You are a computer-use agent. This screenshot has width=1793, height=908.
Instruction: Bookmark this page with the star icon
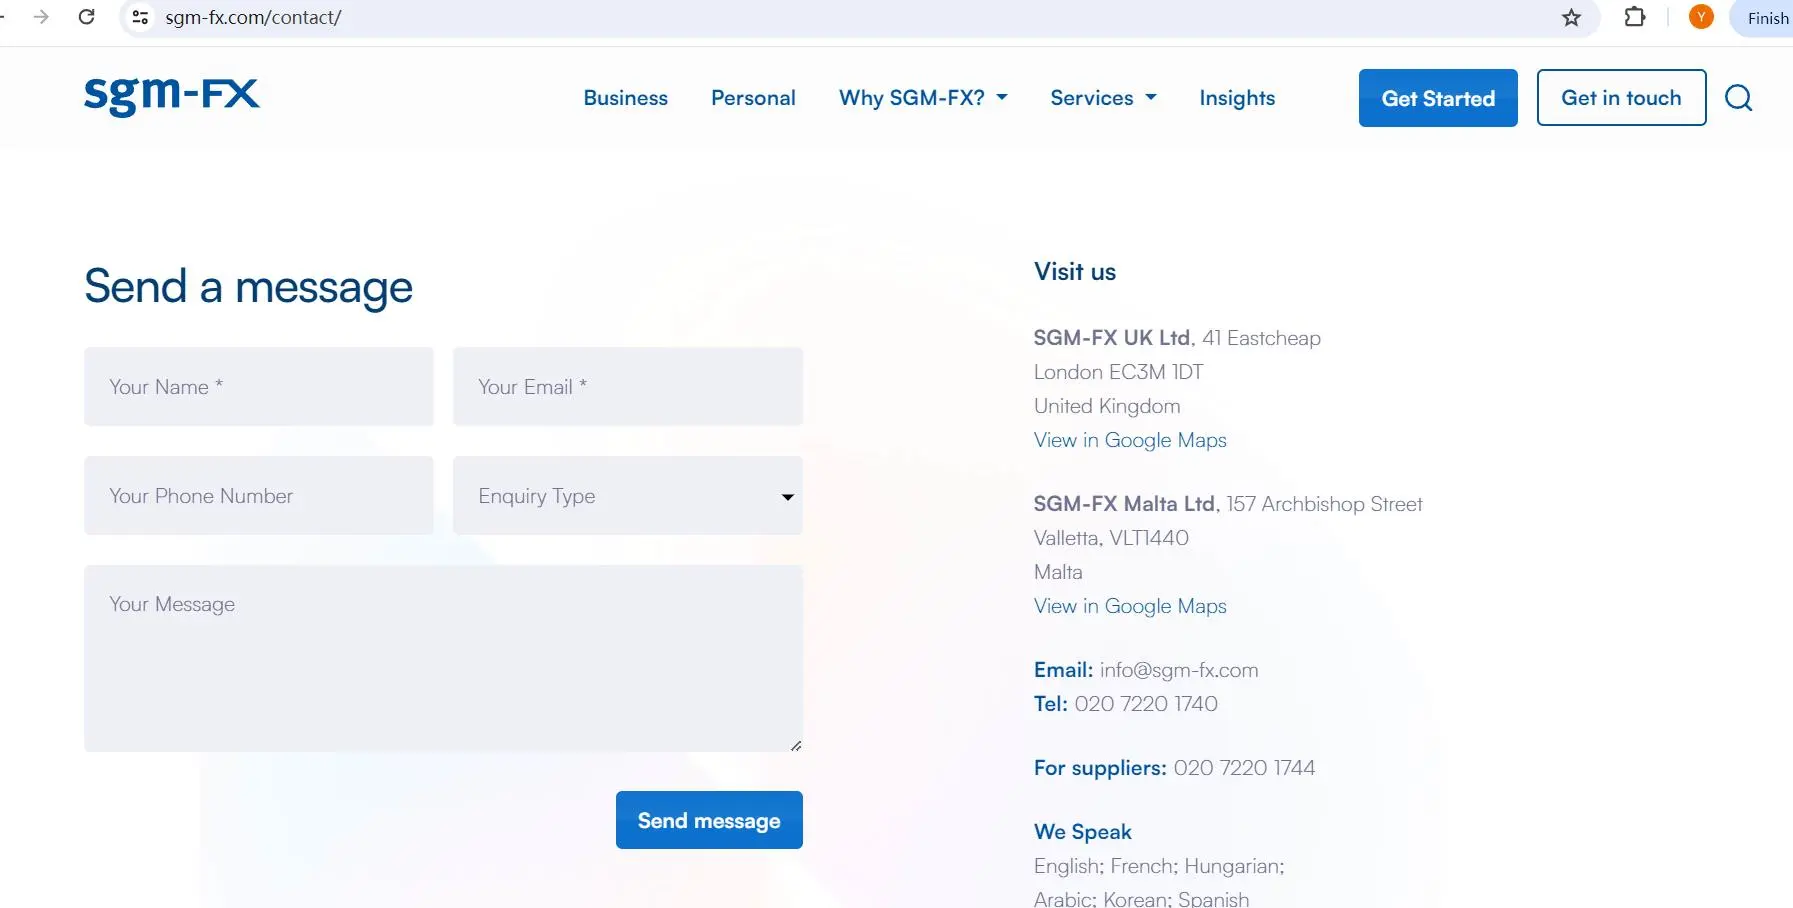point(1571,18)
